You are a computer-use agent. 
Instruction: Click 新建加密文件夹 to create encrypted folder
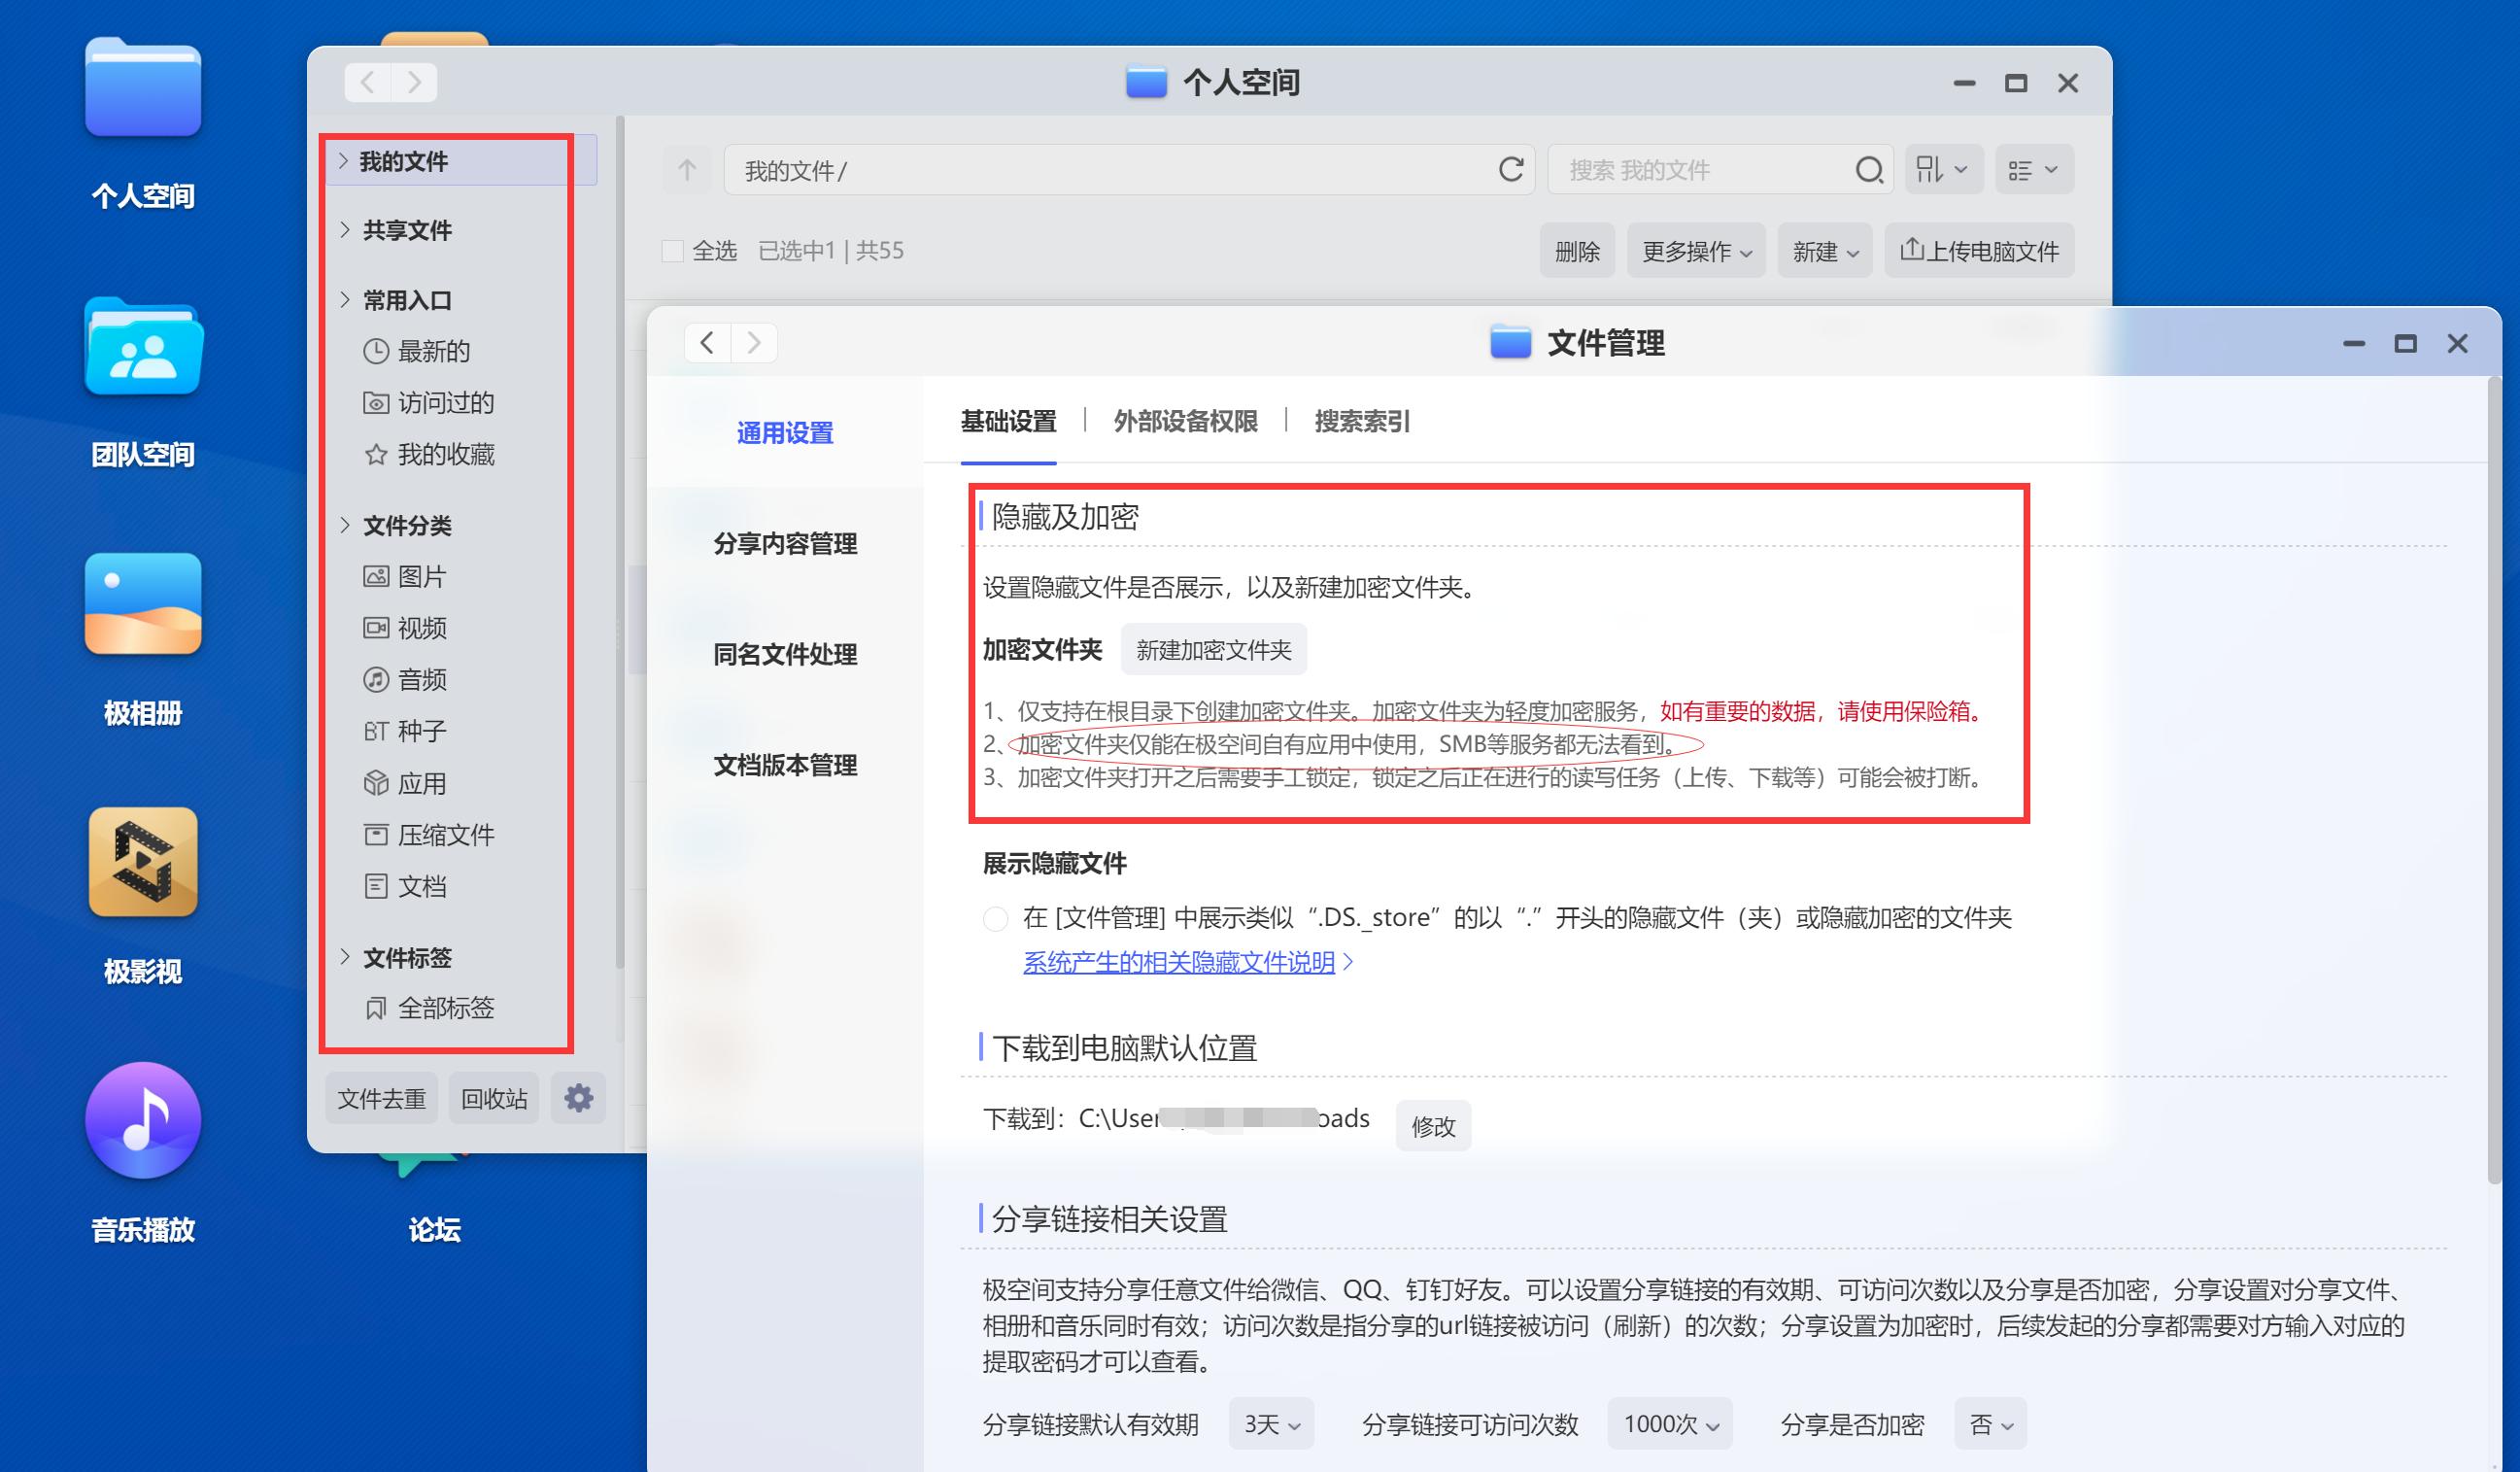[1213, 649]
